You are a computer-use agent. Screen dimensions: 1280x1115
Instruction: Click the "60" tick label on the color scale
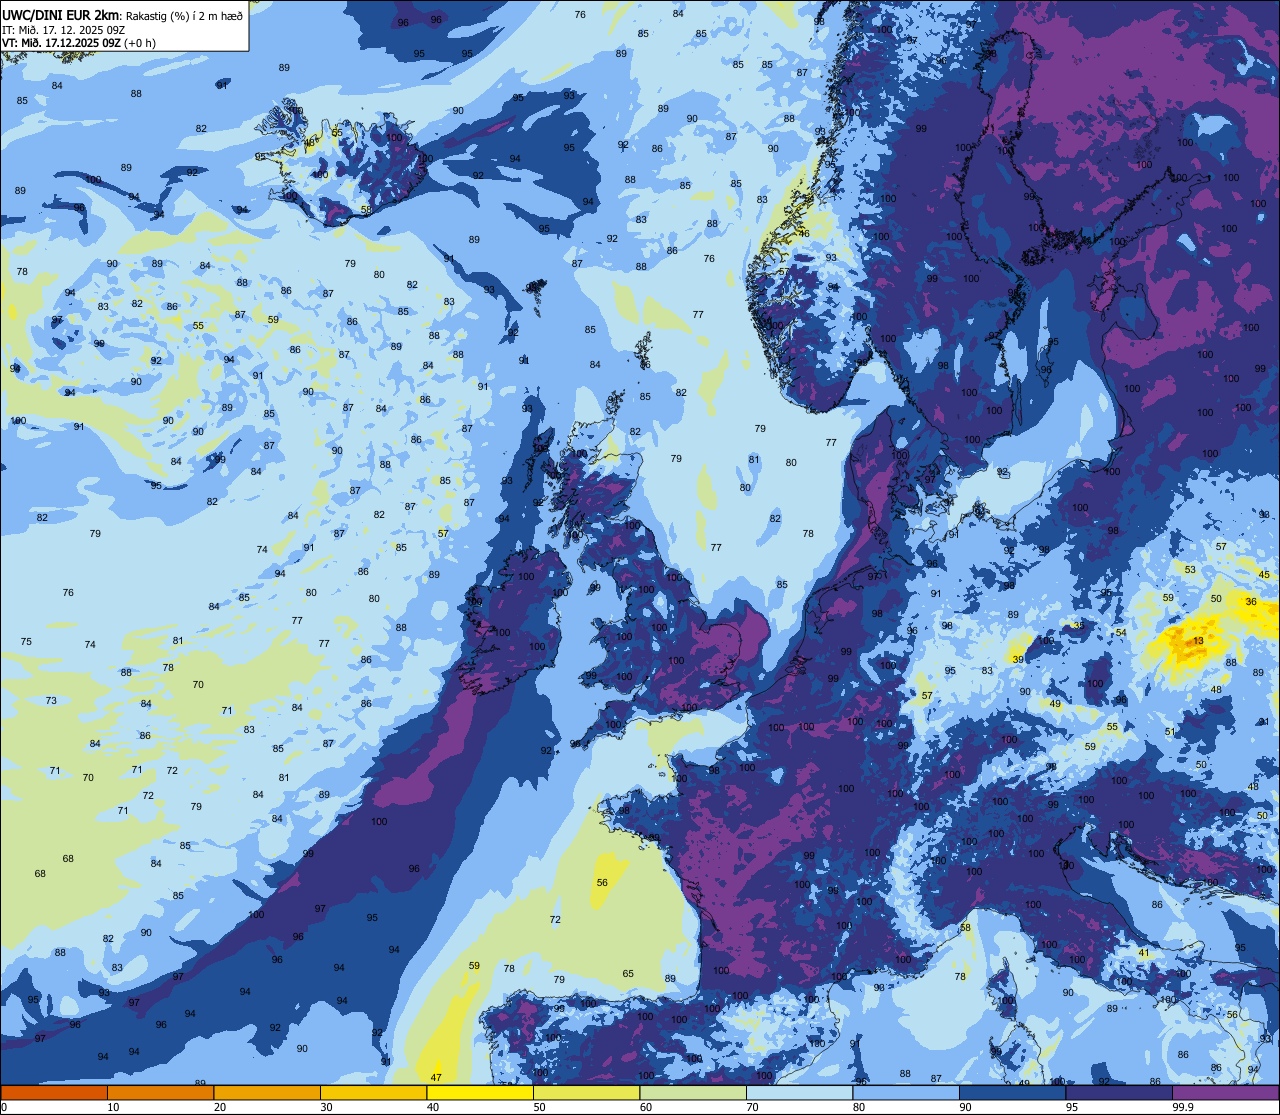tap(646, 1107)
